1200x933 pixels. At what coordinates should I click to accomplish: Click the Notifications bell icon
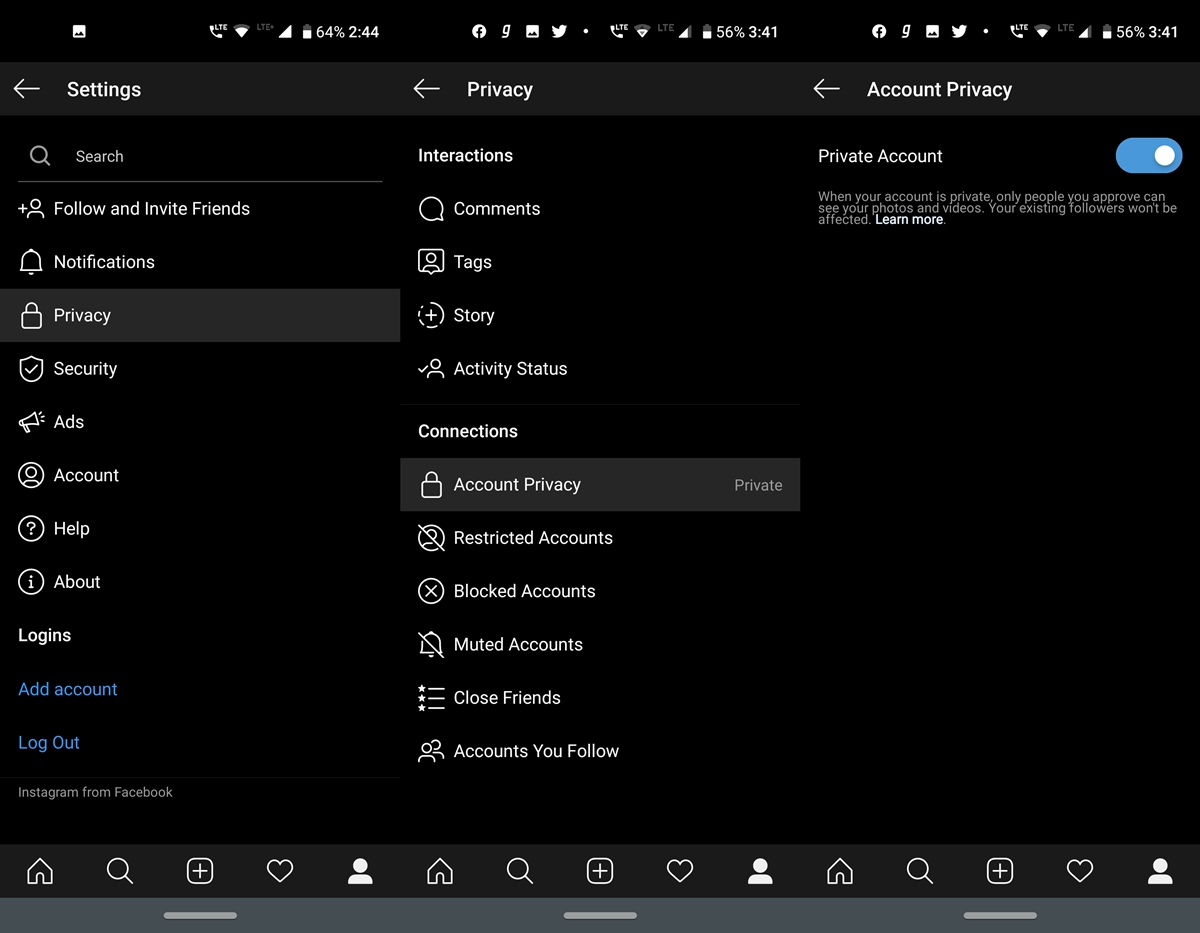point(31,262)
